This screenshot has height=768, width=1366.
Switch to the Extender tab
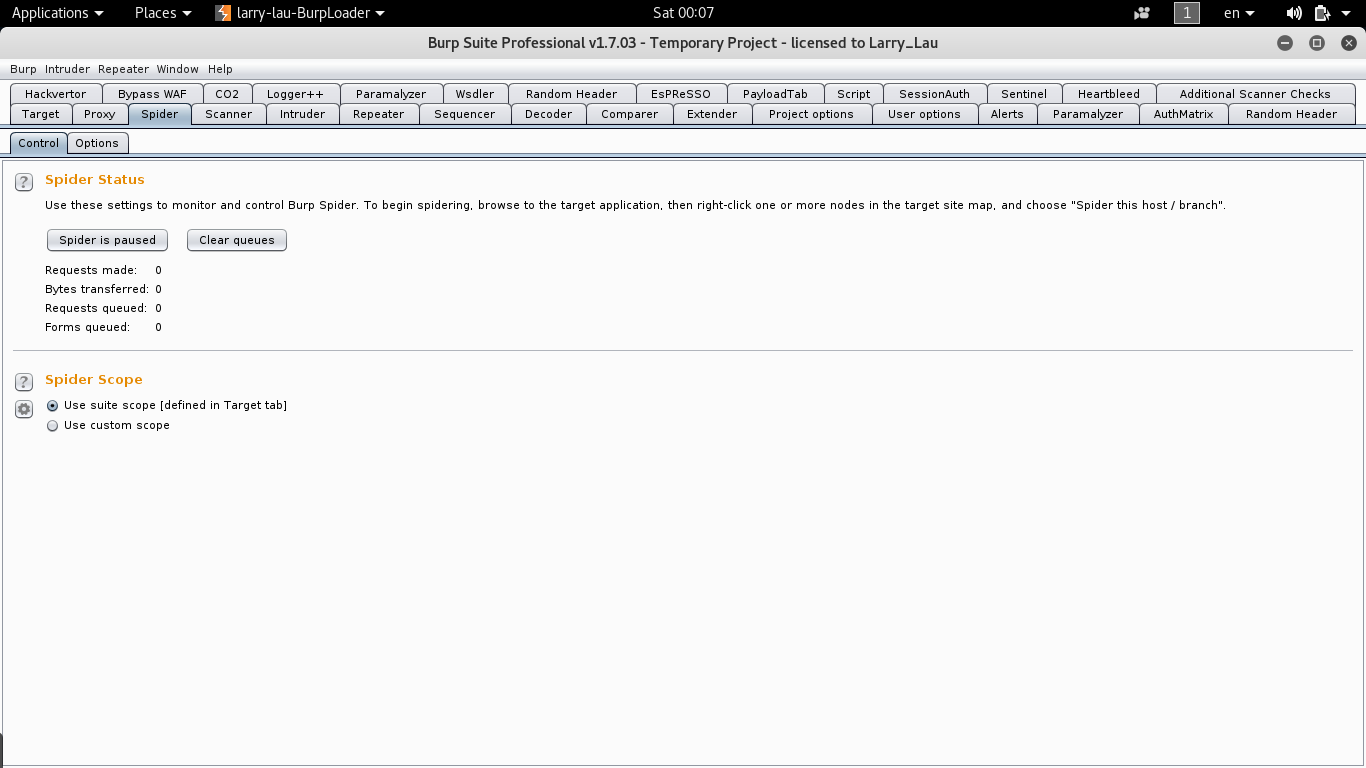(712, 114)
